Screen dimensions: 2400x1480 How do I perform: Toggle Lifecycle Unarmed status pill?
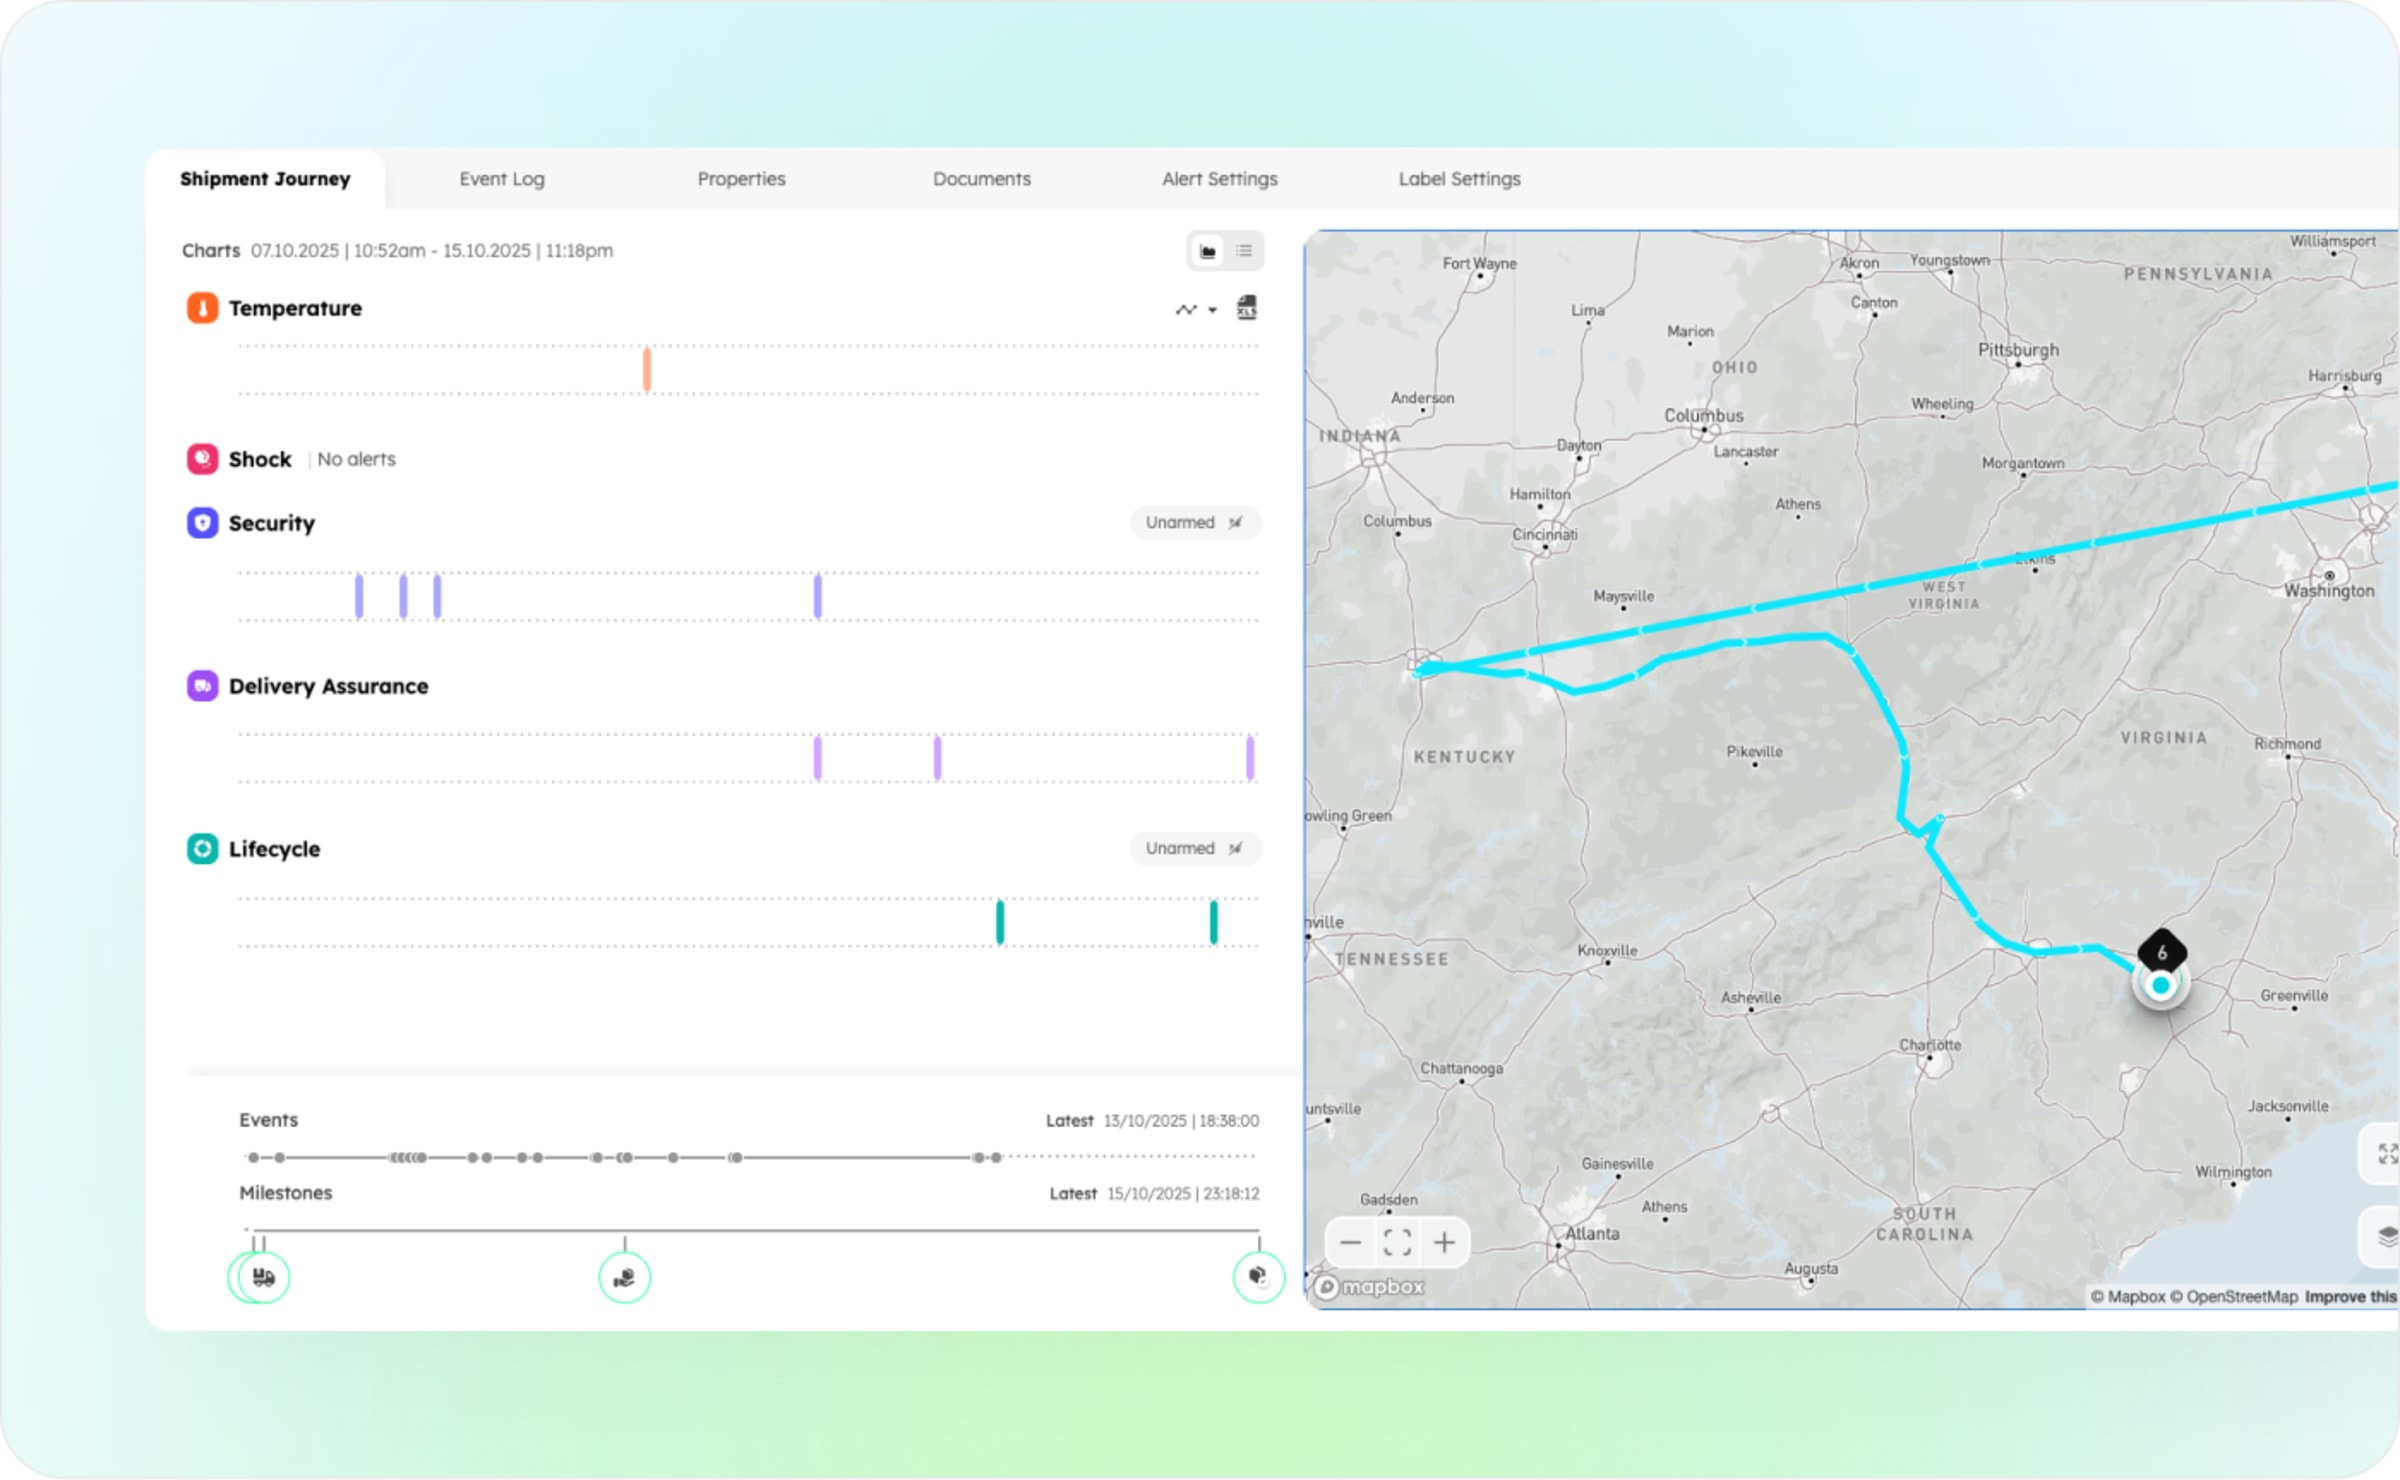(x=1194, y=848)
